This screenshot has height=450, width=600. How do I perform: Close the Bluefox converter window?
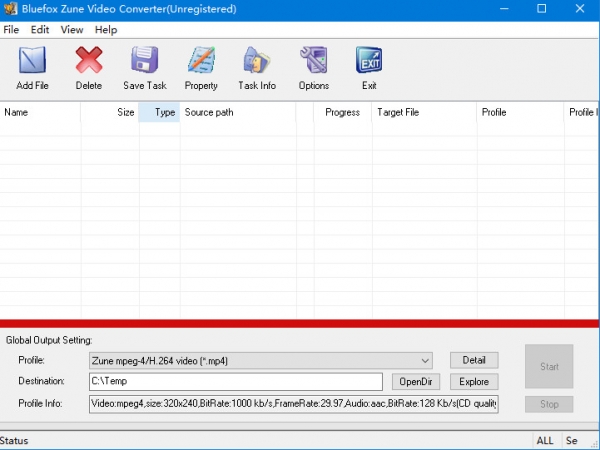[580, 8]
